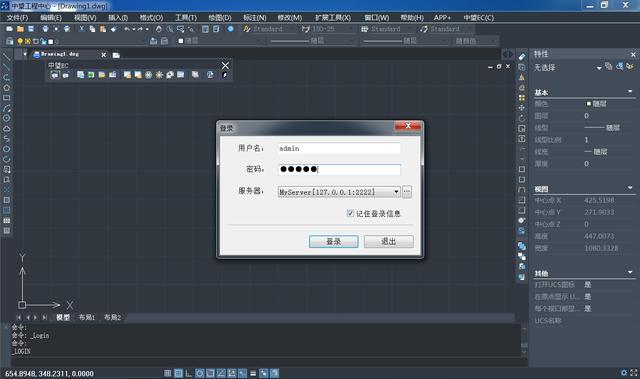The height and width of the screenshot is (379, 640).
Task: Open the 文件(F) menu
Action: tap(18, 18)
